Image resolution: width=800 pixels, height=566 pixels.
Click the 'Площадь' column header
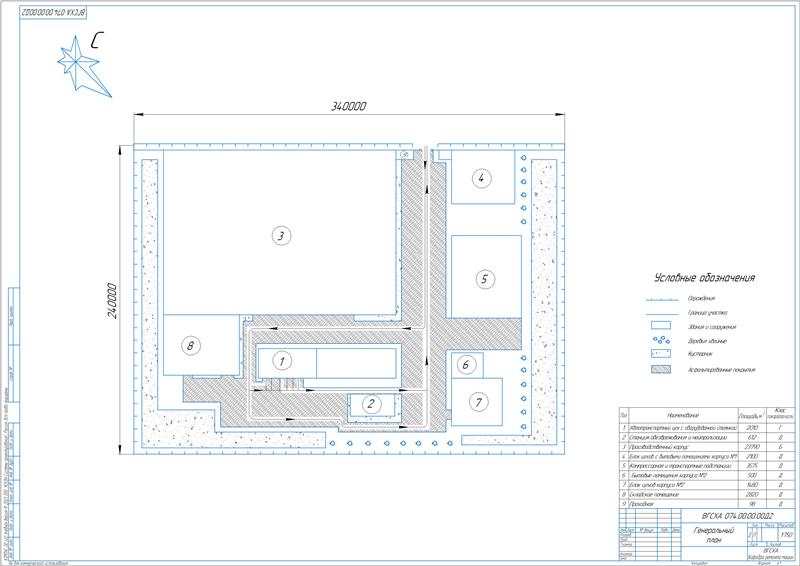[752, 416]
